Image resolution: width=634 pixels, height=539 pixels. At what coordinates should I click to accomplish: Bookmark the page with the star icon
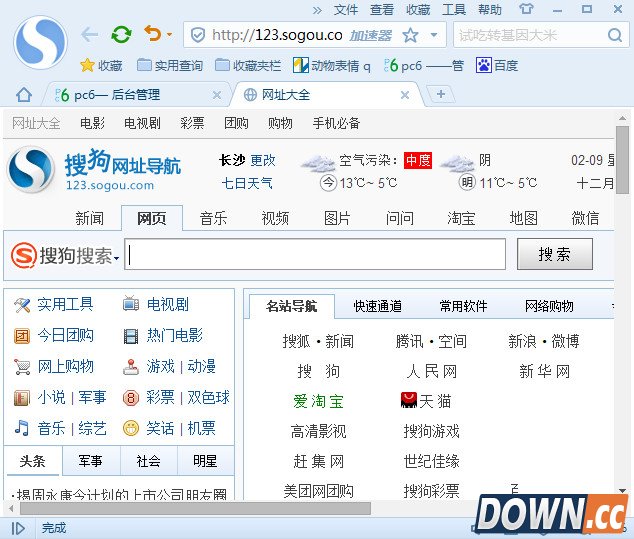click(x=410, y=35)
